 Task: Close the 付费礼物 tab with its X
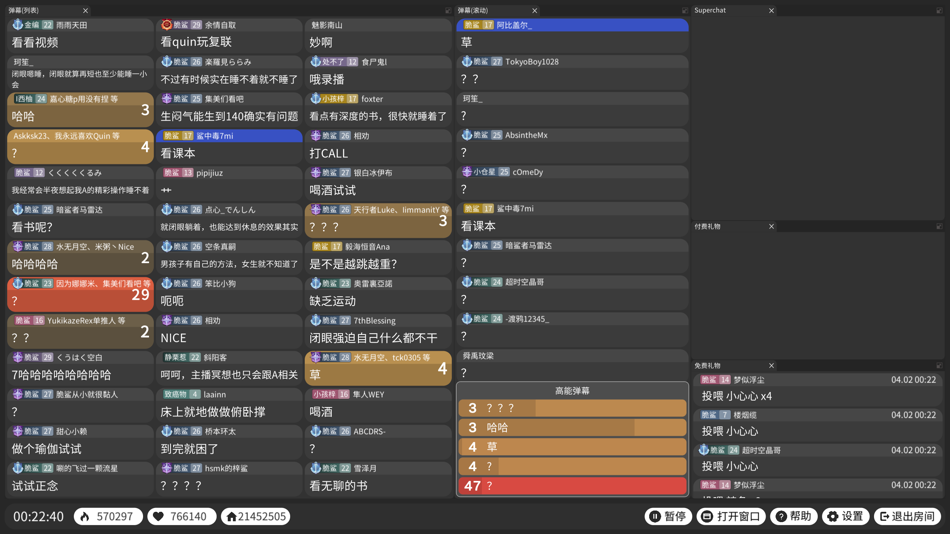pos(771,226)
